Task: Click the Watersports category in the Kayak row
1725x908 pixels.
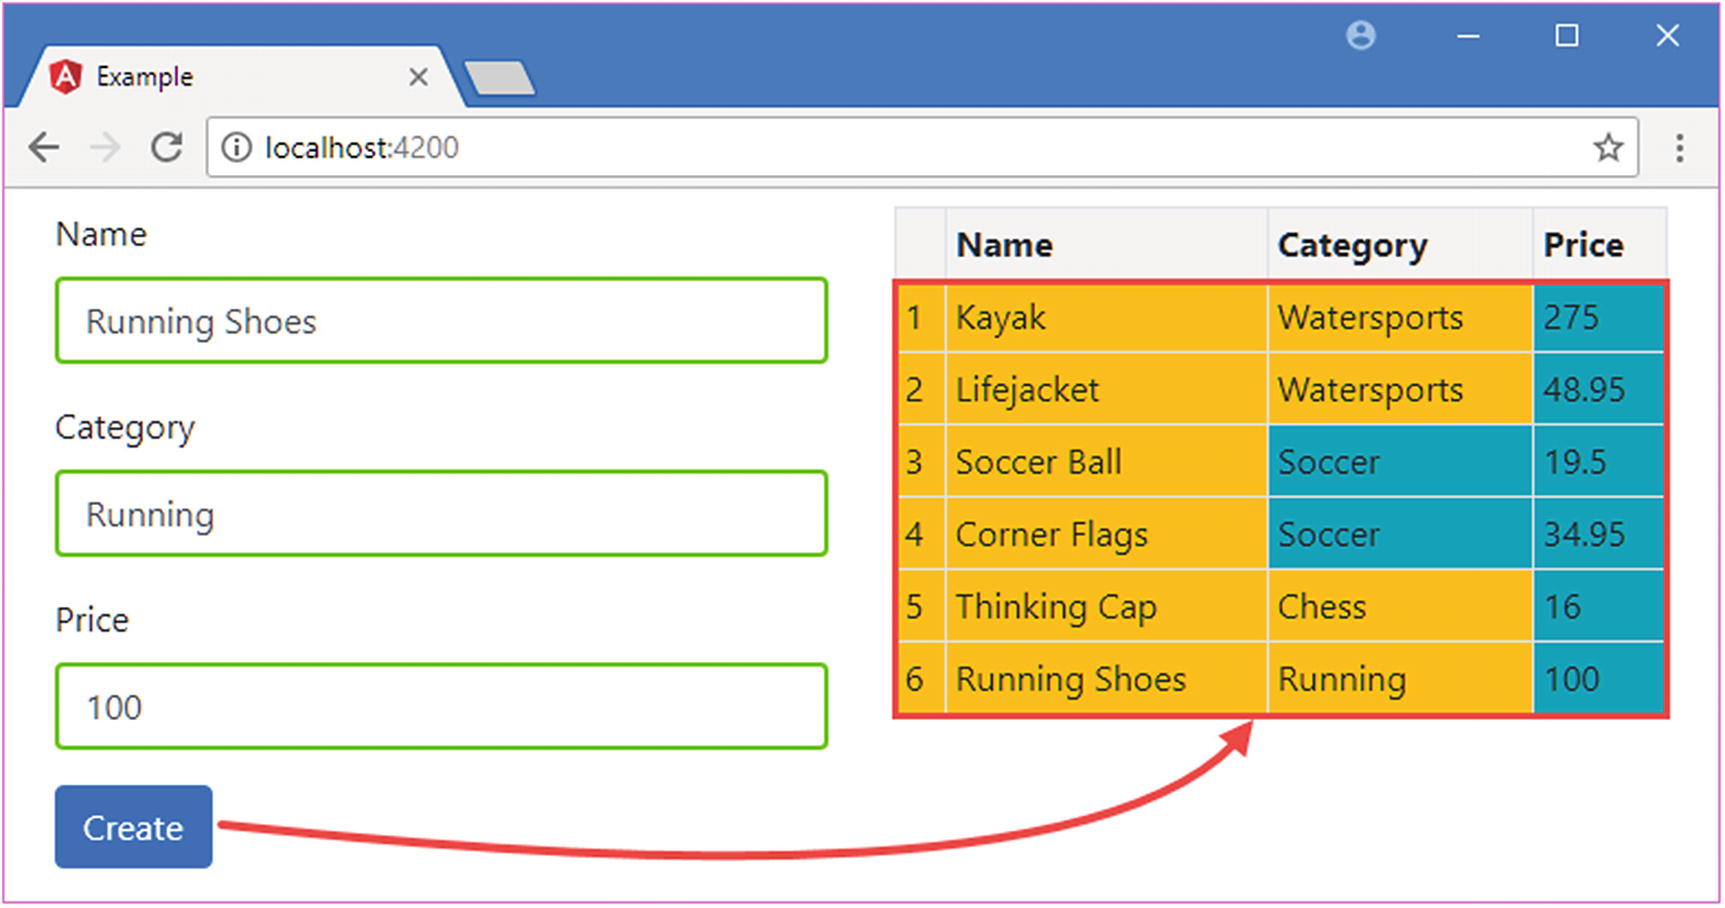Action: (1400, 317)
